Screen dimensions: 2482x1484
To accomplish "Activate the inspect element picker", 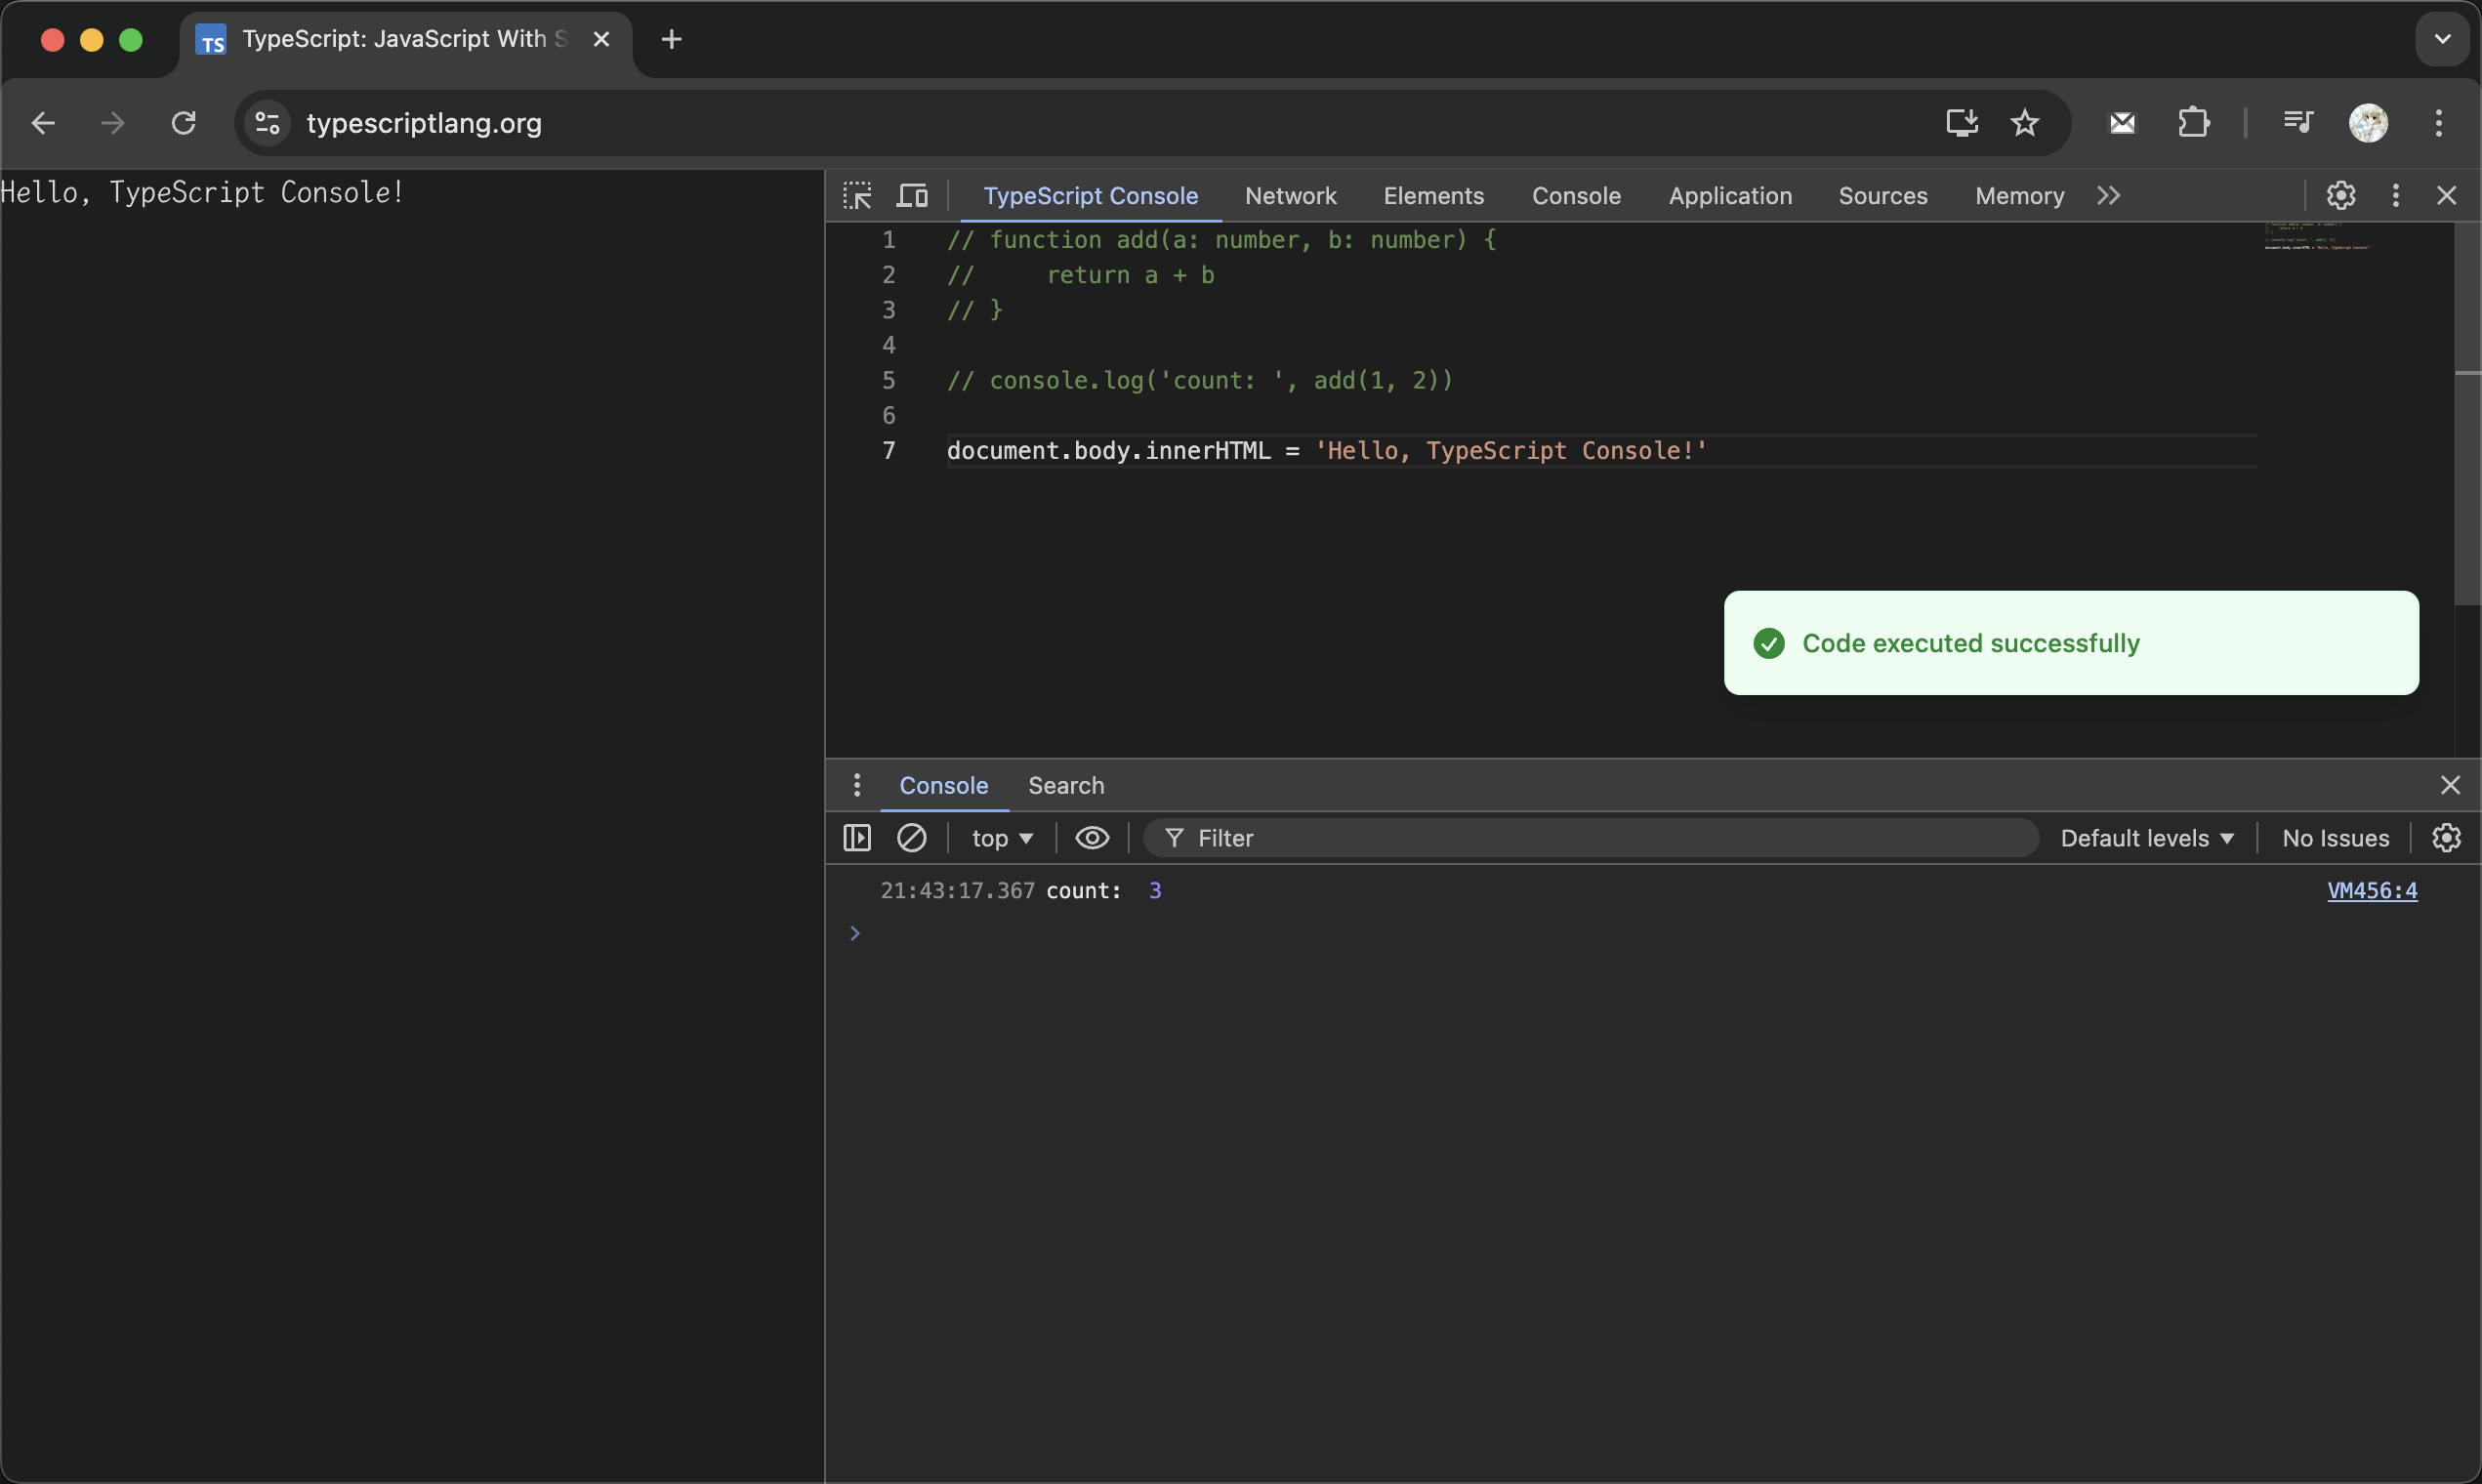I will coord(857,195).
